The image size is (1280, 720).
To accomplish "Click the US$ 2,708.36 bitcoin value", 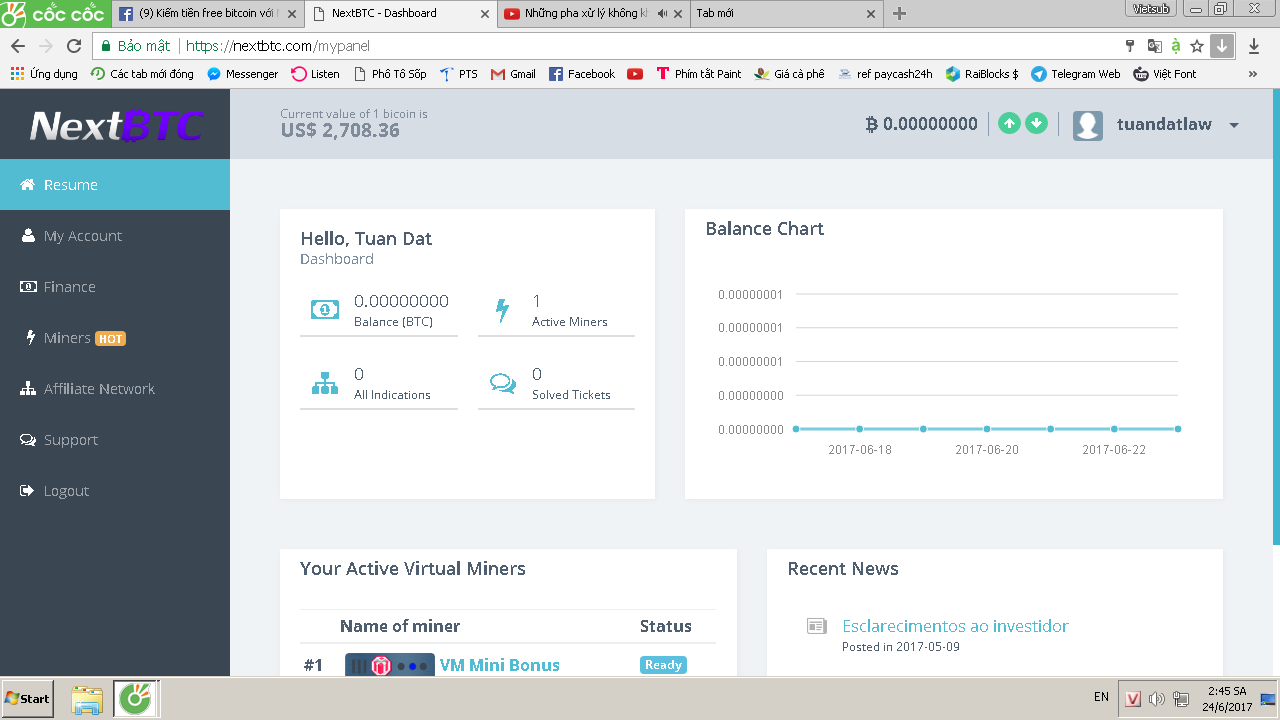I will click(340, 130).
